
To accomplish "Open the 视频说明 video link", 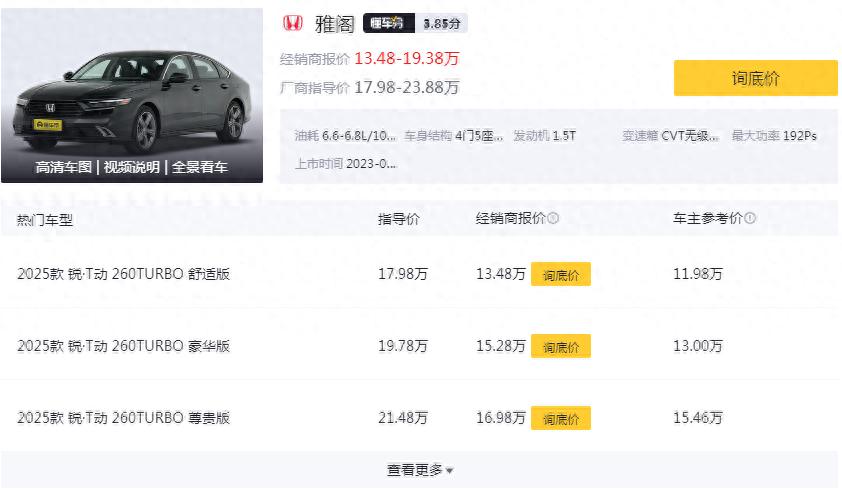I will click(132, 167).
